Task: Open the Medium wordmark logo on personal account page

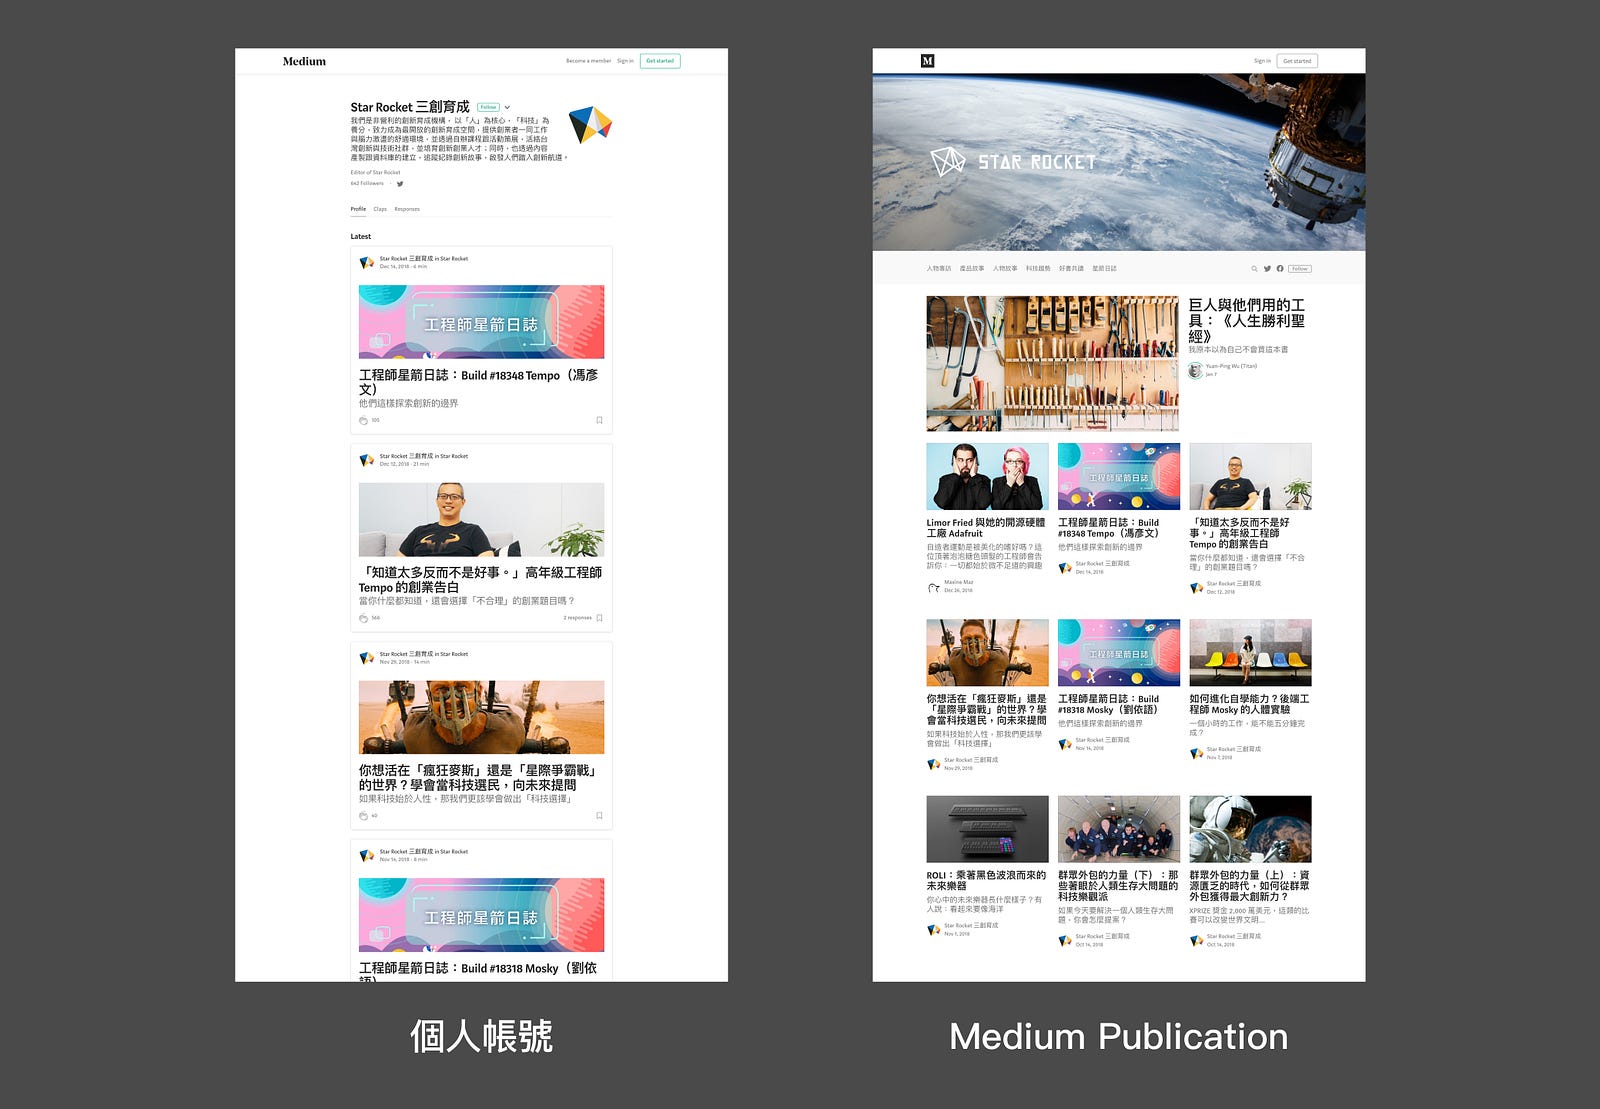Action: click(304, 61)
